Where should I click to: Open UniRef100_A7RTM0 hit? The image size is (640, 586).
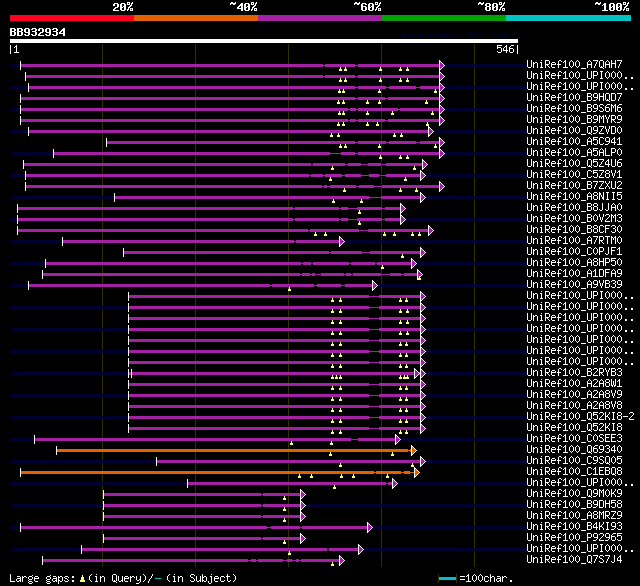[x=574, y=241]
